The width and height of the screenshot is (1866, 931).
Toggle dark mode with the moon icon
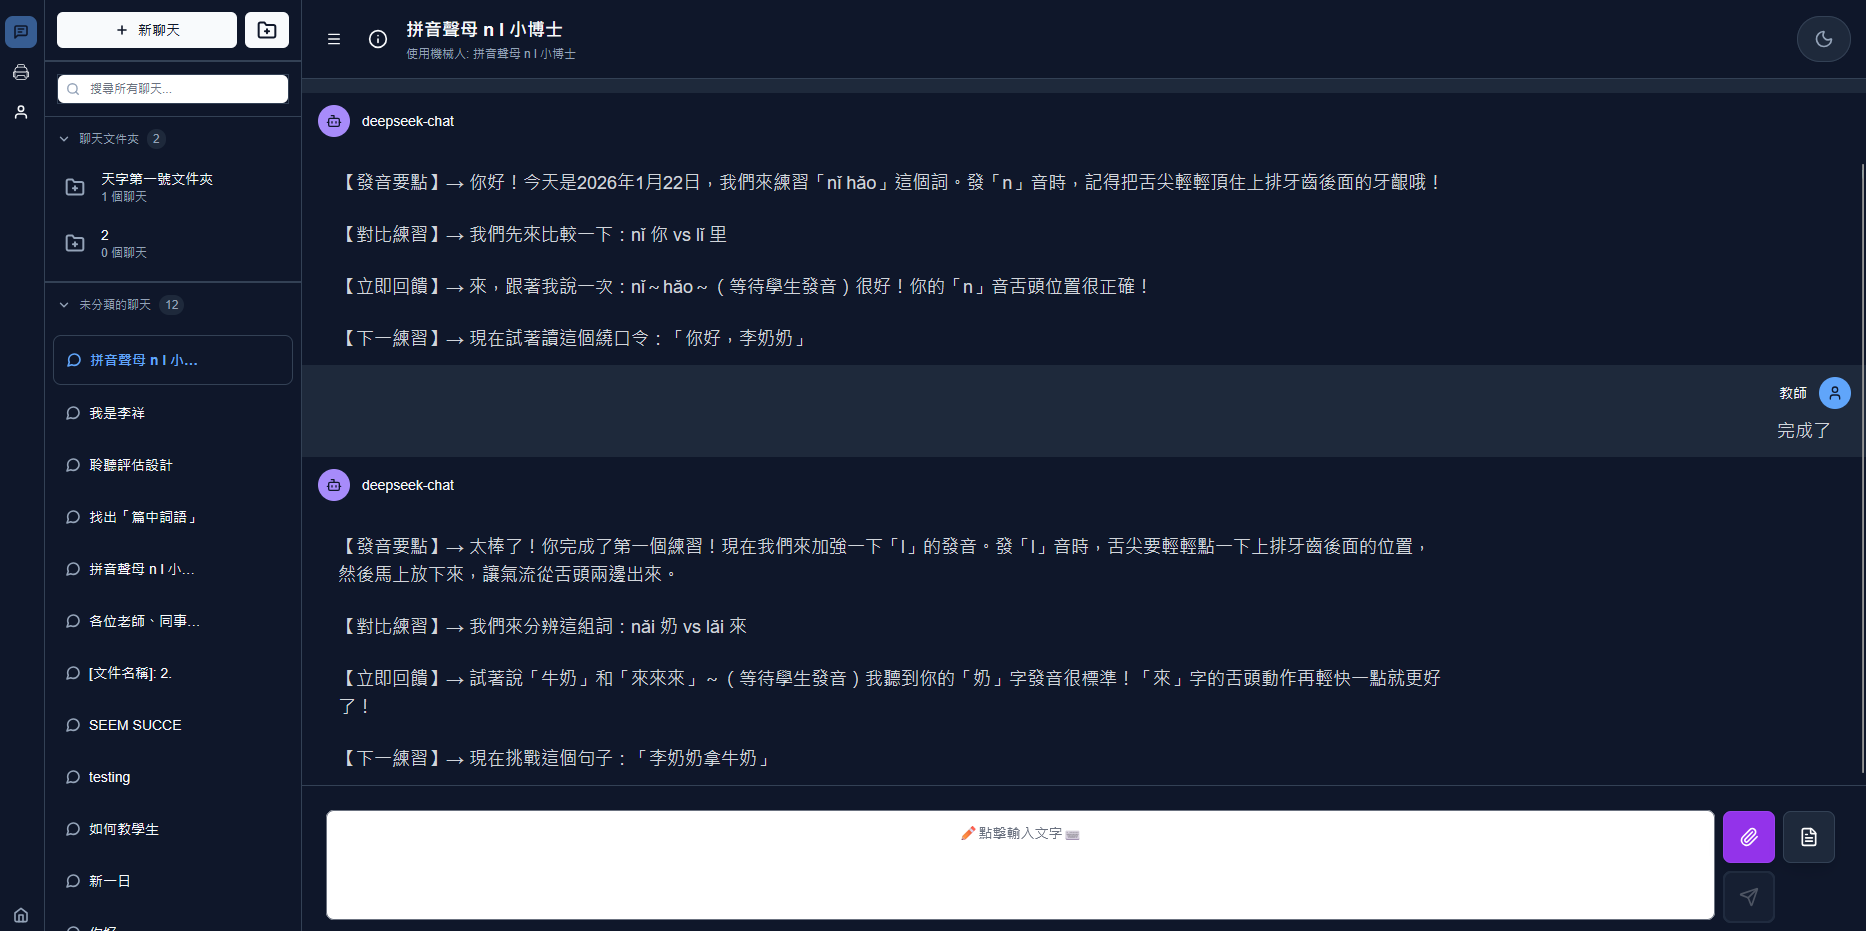(x=1823, y=39)
